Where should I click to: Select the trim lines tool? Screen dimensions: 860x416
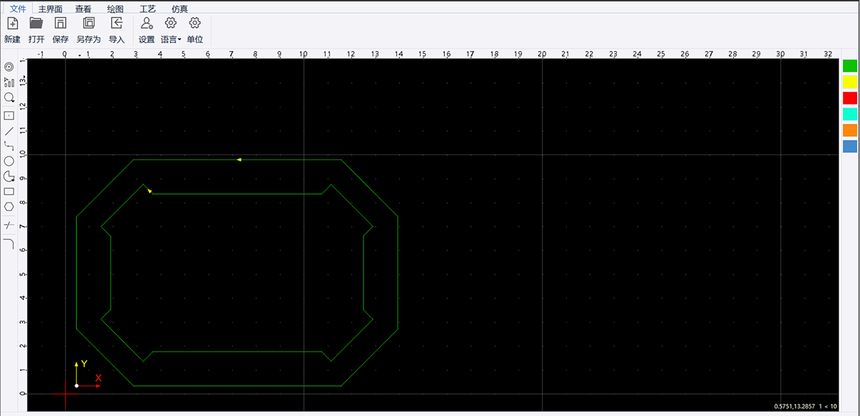pyautogui.click(x=9, y=226)
